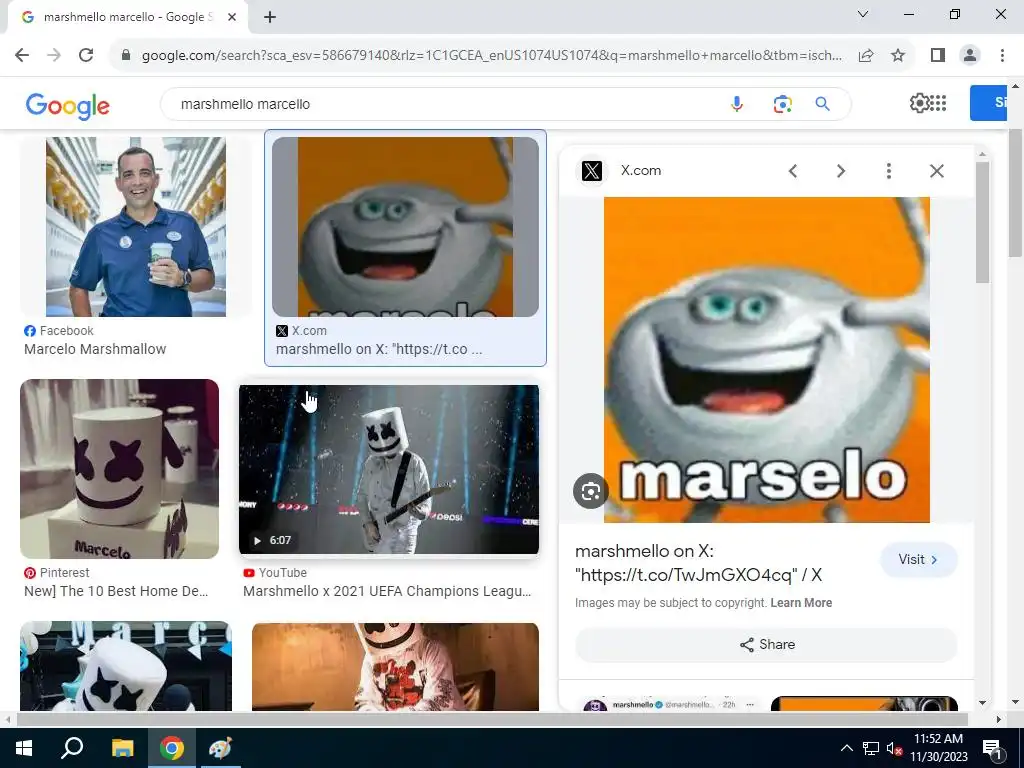1024x768 pixels.
Task: Open the tab search dropdown arrow
Action: click(863, 14)
